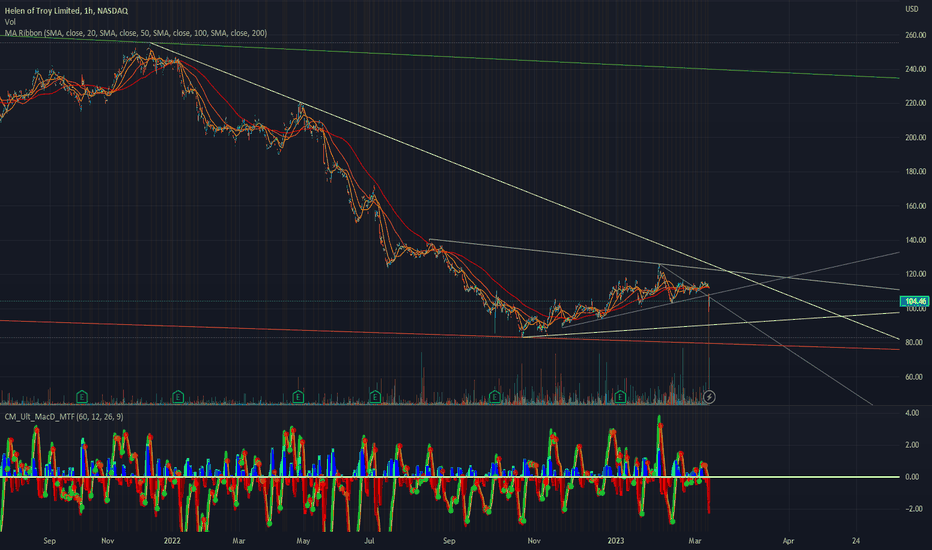Screen dimensions: 932x550
Task: Click the 2.00 MACD scale label
Action: coord(912,445)
